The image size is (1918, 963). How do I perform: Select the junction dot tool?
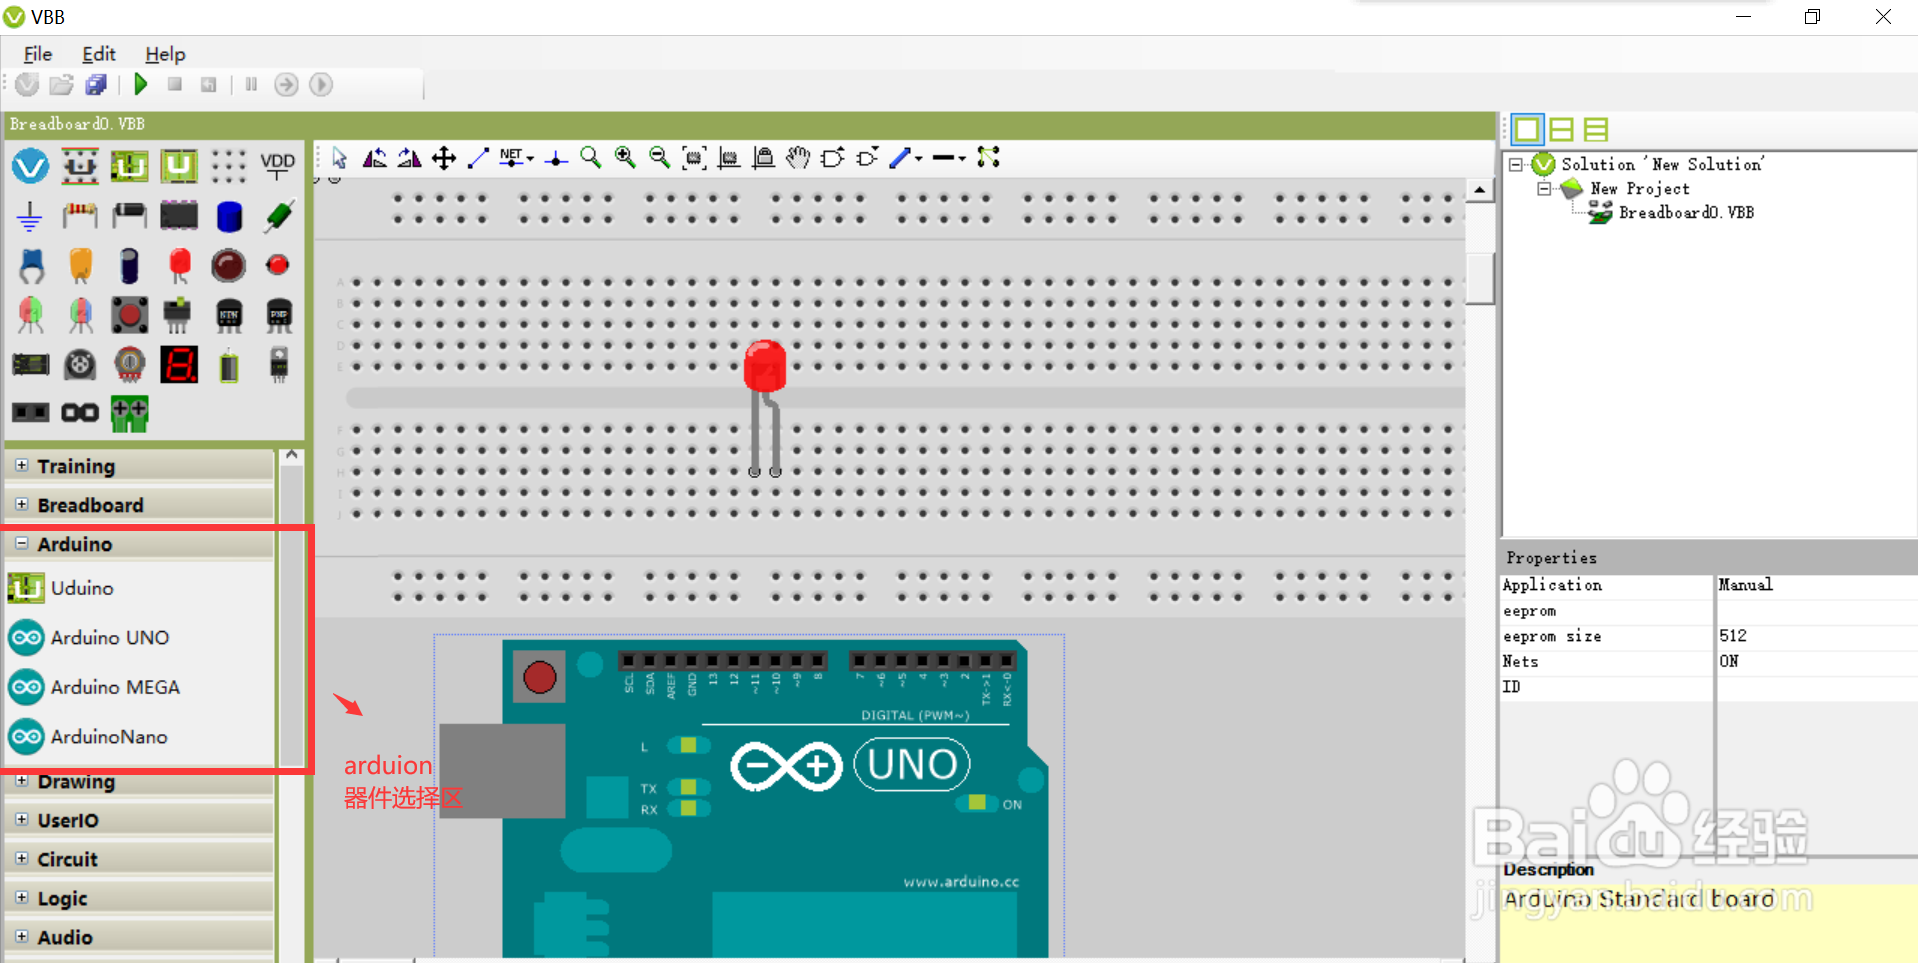556,158
